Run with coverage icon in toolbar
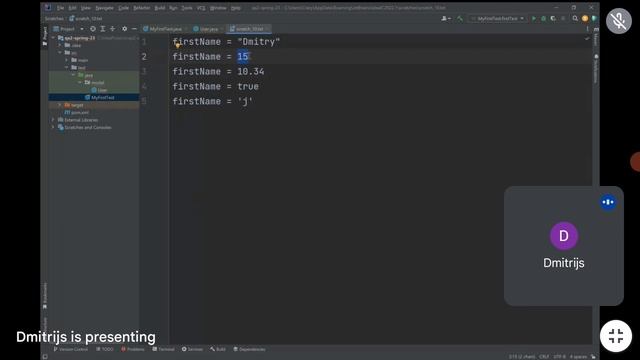This screenshot has height=360, width=640. click(553, 18)
